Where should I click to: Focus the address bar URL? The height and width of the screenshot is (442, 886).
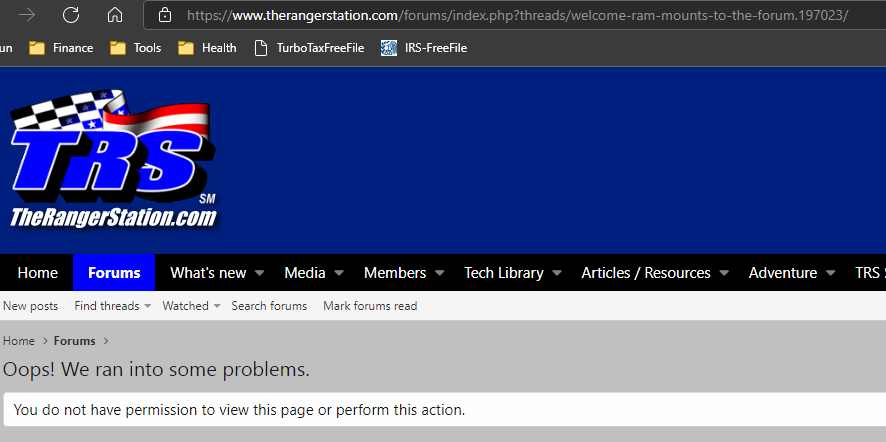[517, 15]
